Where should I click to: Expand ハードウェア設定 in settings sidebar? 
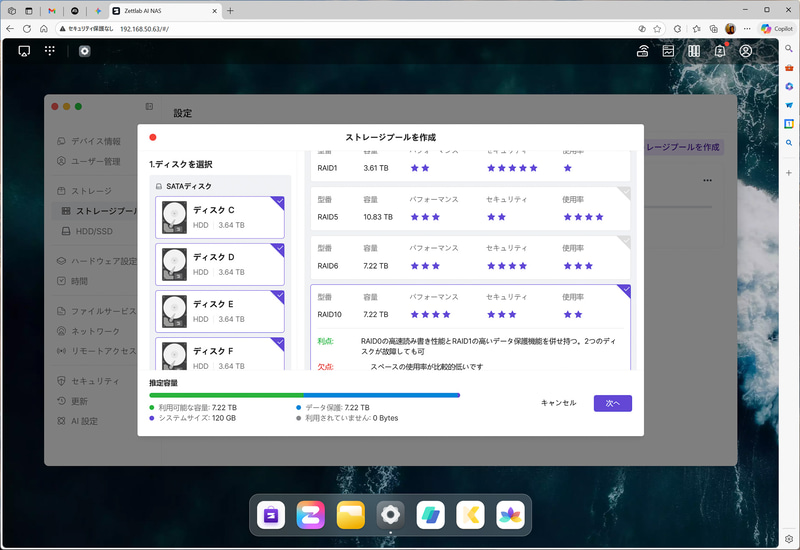(97, 261)
